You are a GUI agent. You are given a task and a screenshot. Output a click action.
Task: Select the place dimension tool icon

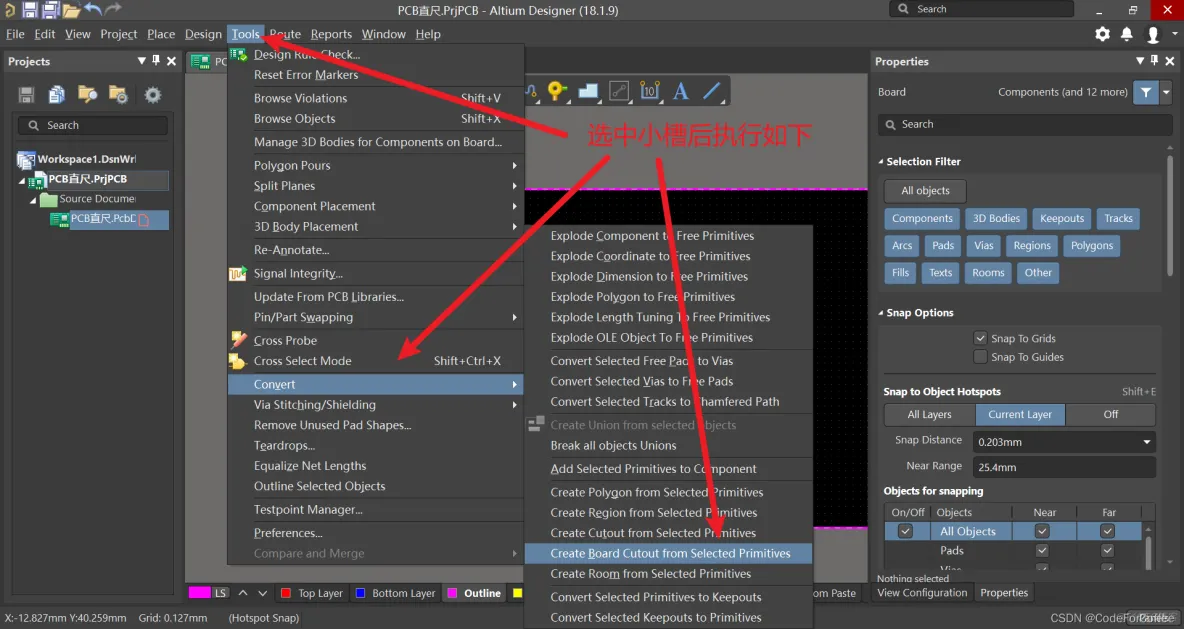(649, 91)
